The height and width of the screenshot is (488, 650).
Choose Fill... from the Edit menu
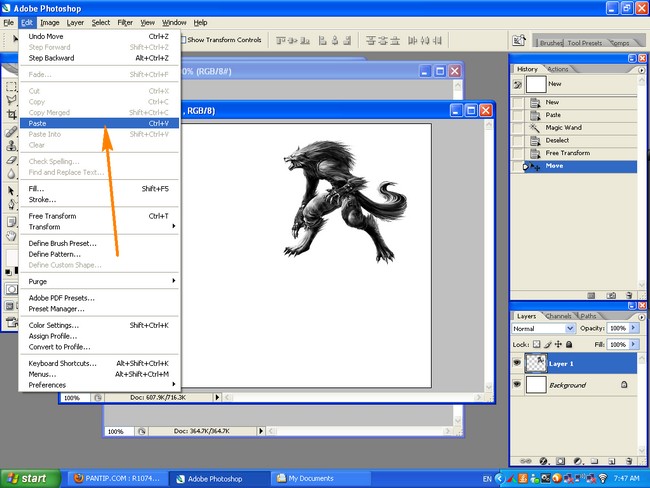99,189
